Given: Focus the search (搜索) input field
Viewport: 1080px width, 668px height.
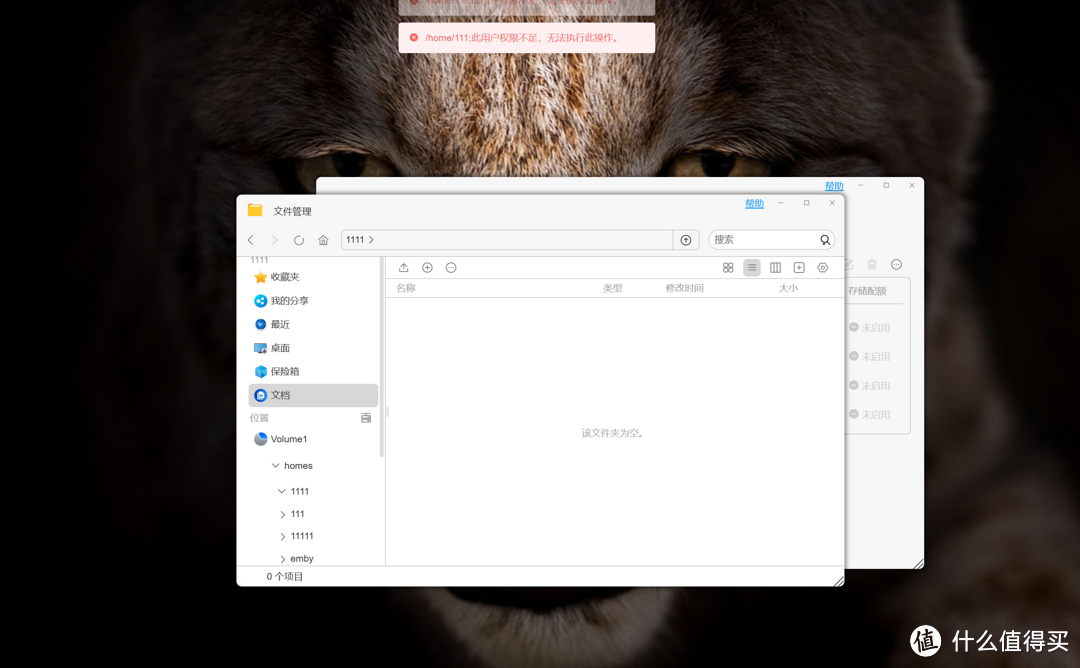Looking at the screenshot, I should click(x=763, y=240).
